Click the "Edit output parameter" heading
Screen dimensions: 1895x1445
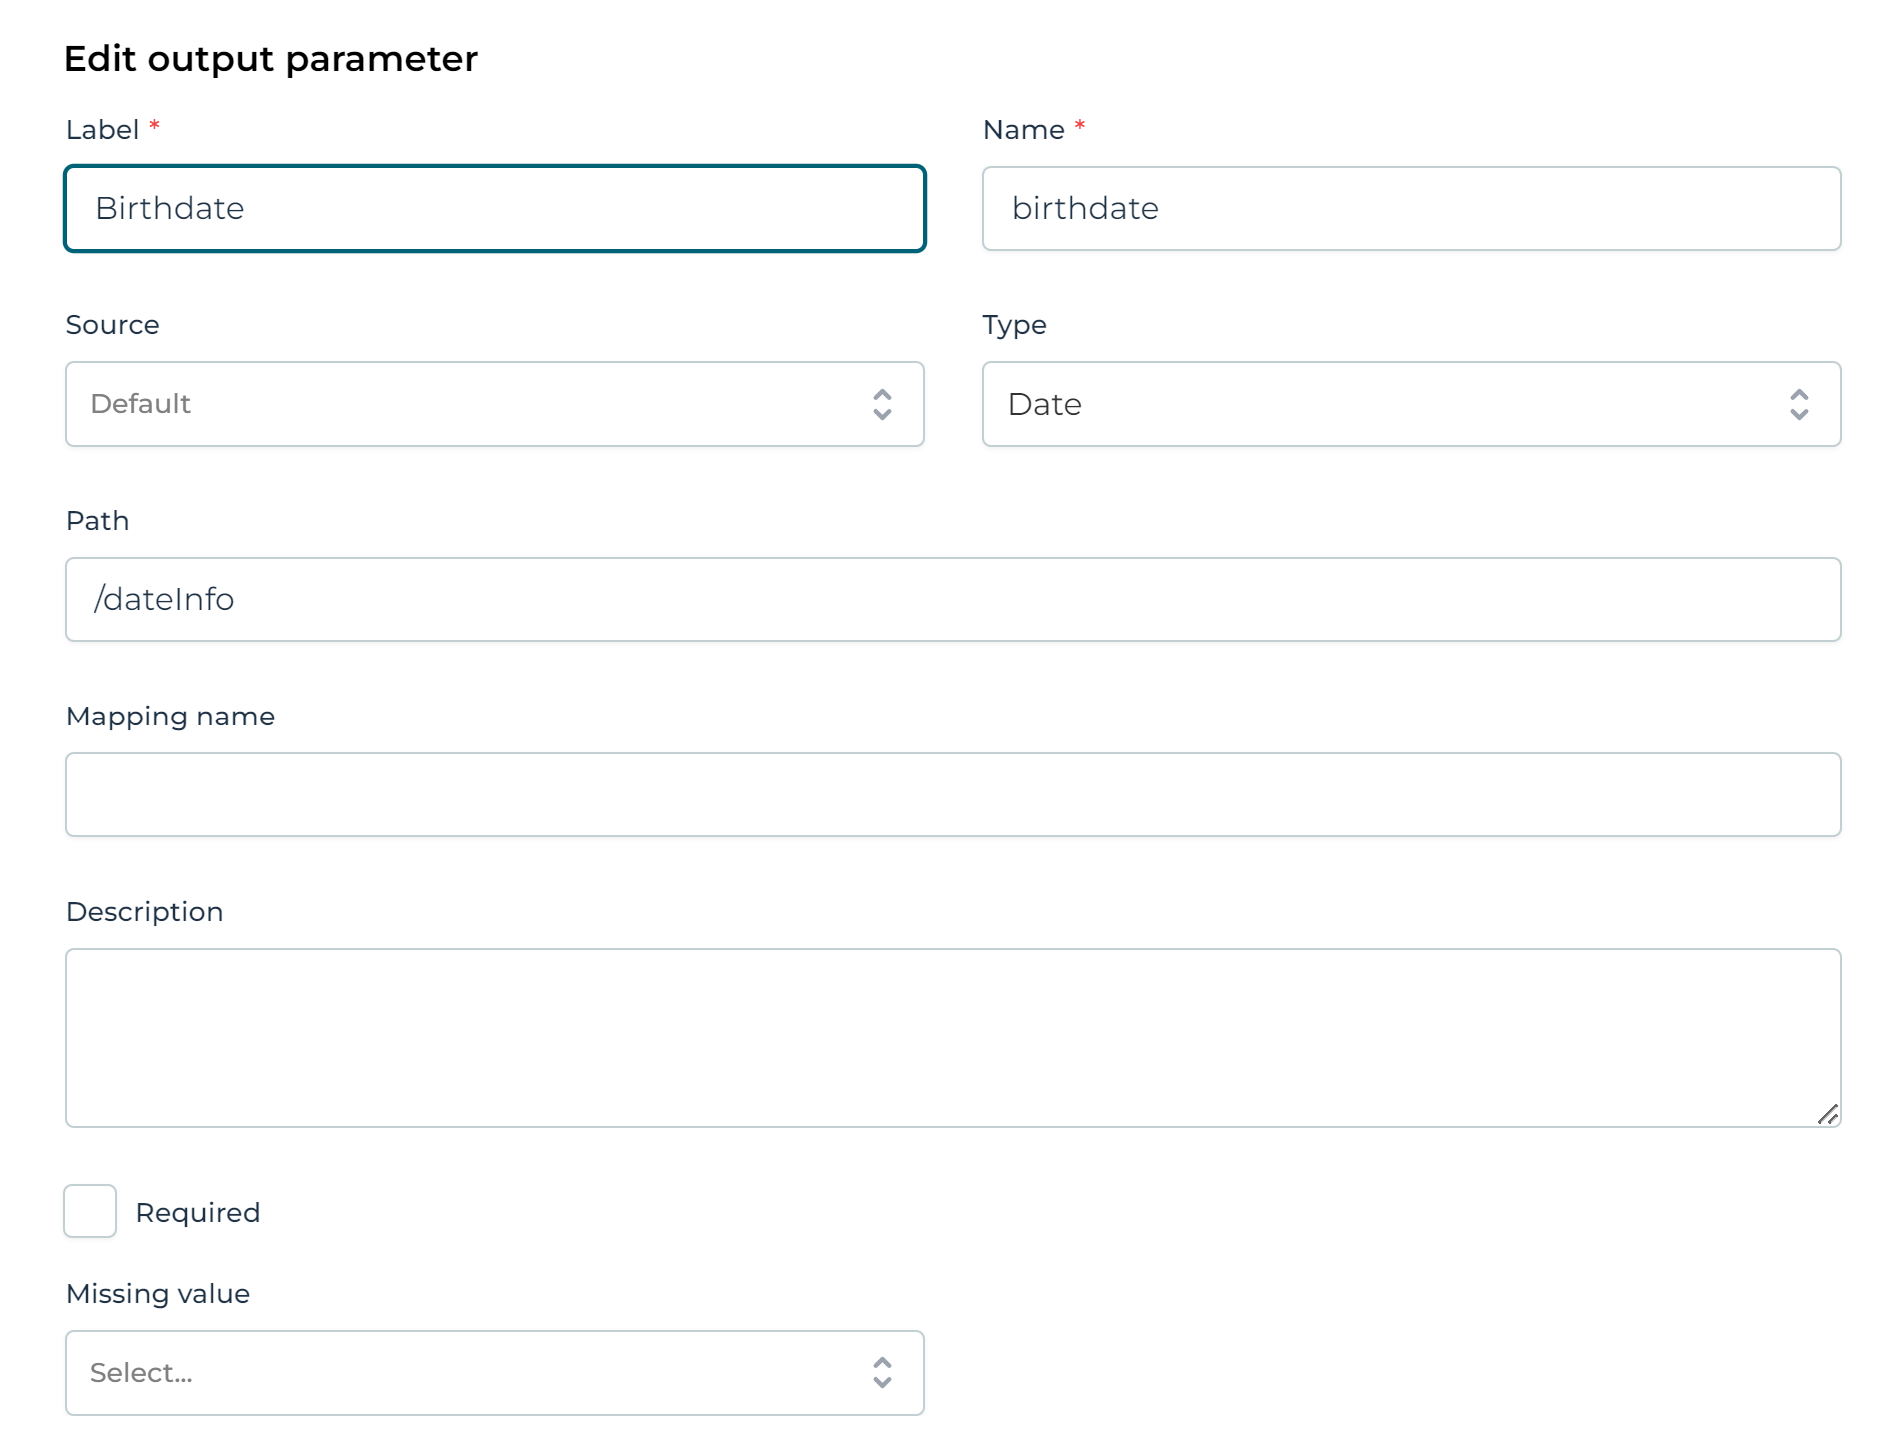click(271, 59)
